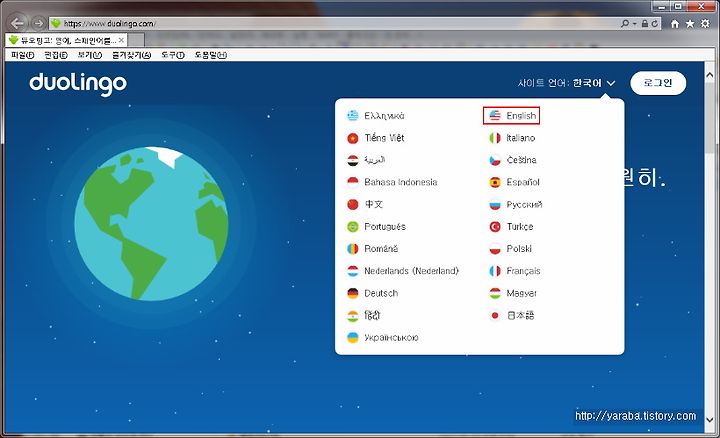Click the Hungarian flag icon
This screenshot has width=720, height=438.
[495, 293]
